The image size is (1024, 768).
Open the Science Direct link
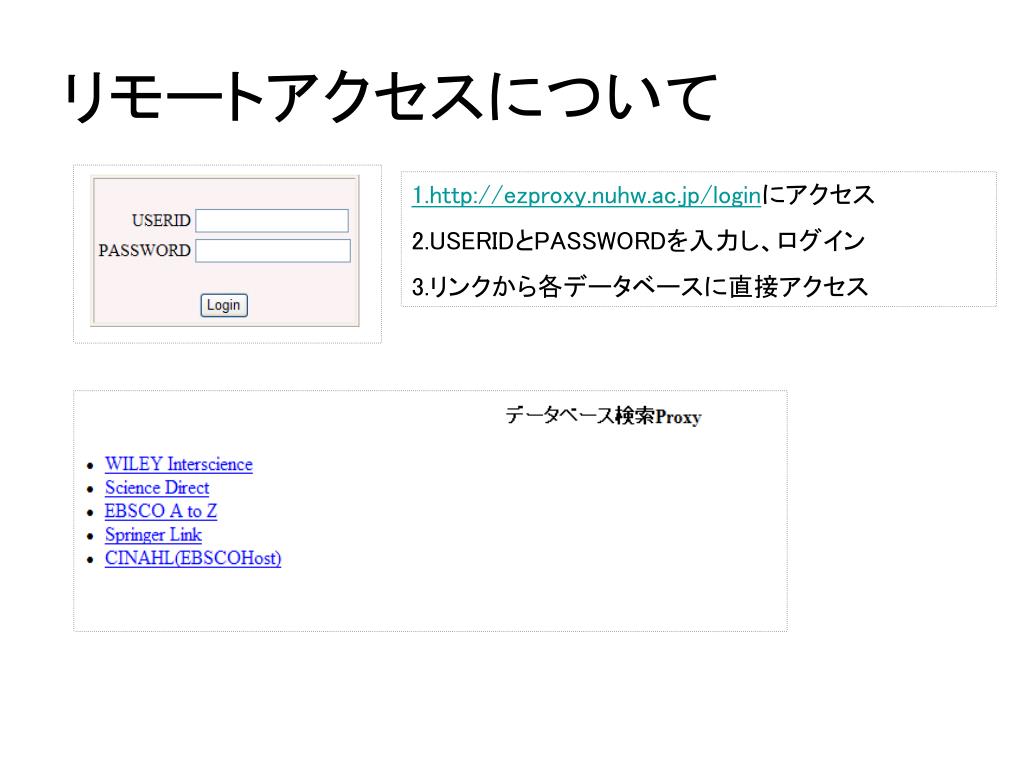[157, 488]
